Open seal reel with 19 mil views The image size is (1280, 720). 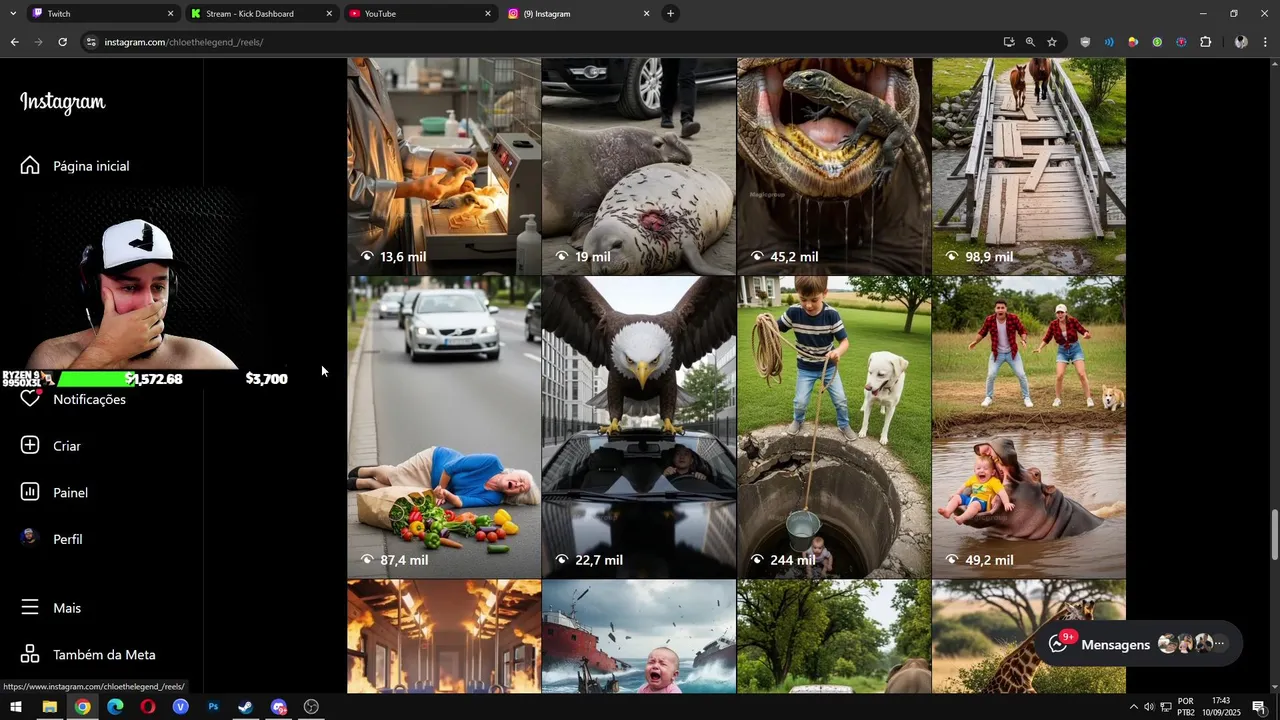(638, 166)
